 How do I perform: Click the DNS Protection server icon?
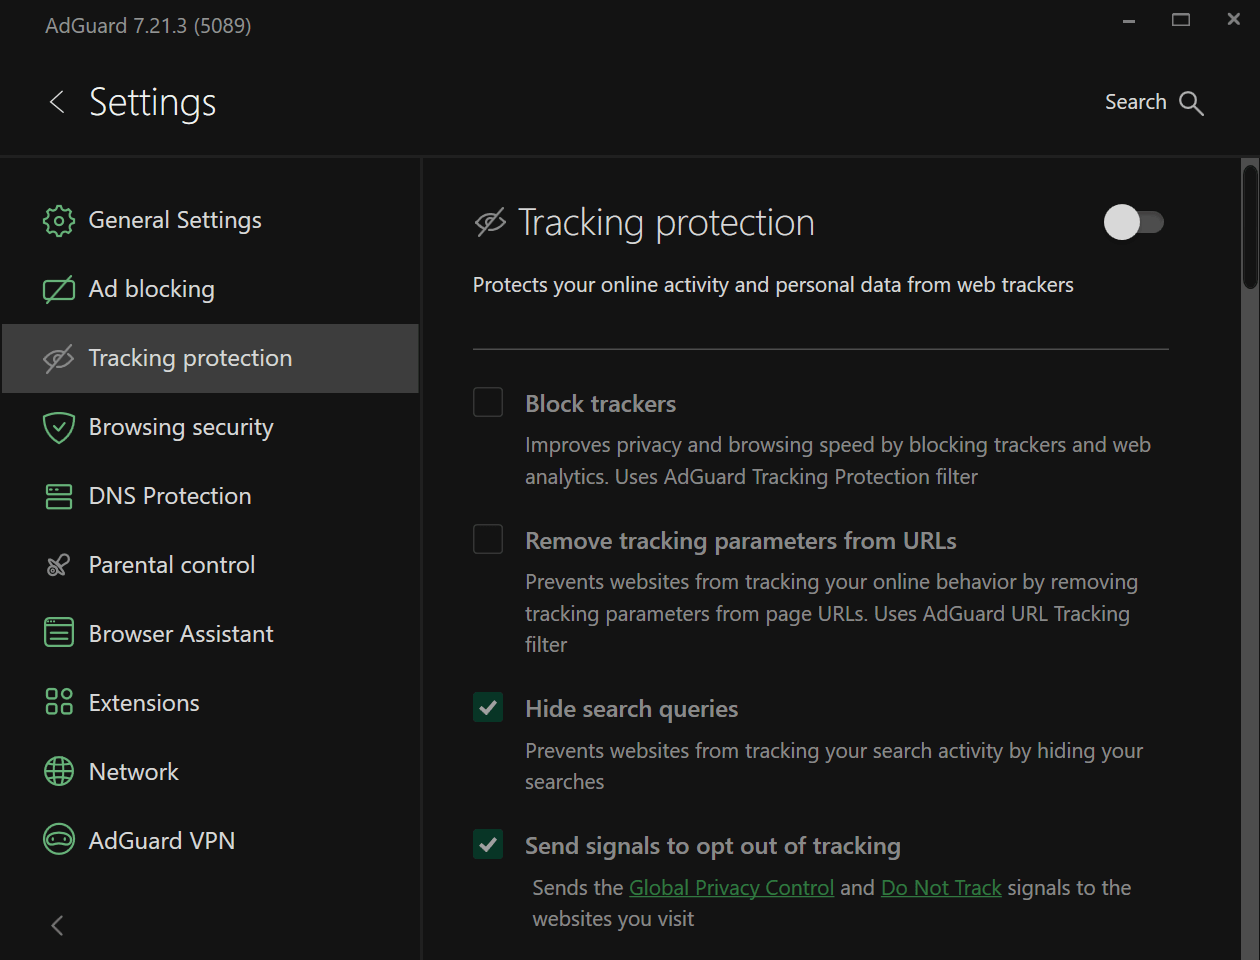point(59,497)
